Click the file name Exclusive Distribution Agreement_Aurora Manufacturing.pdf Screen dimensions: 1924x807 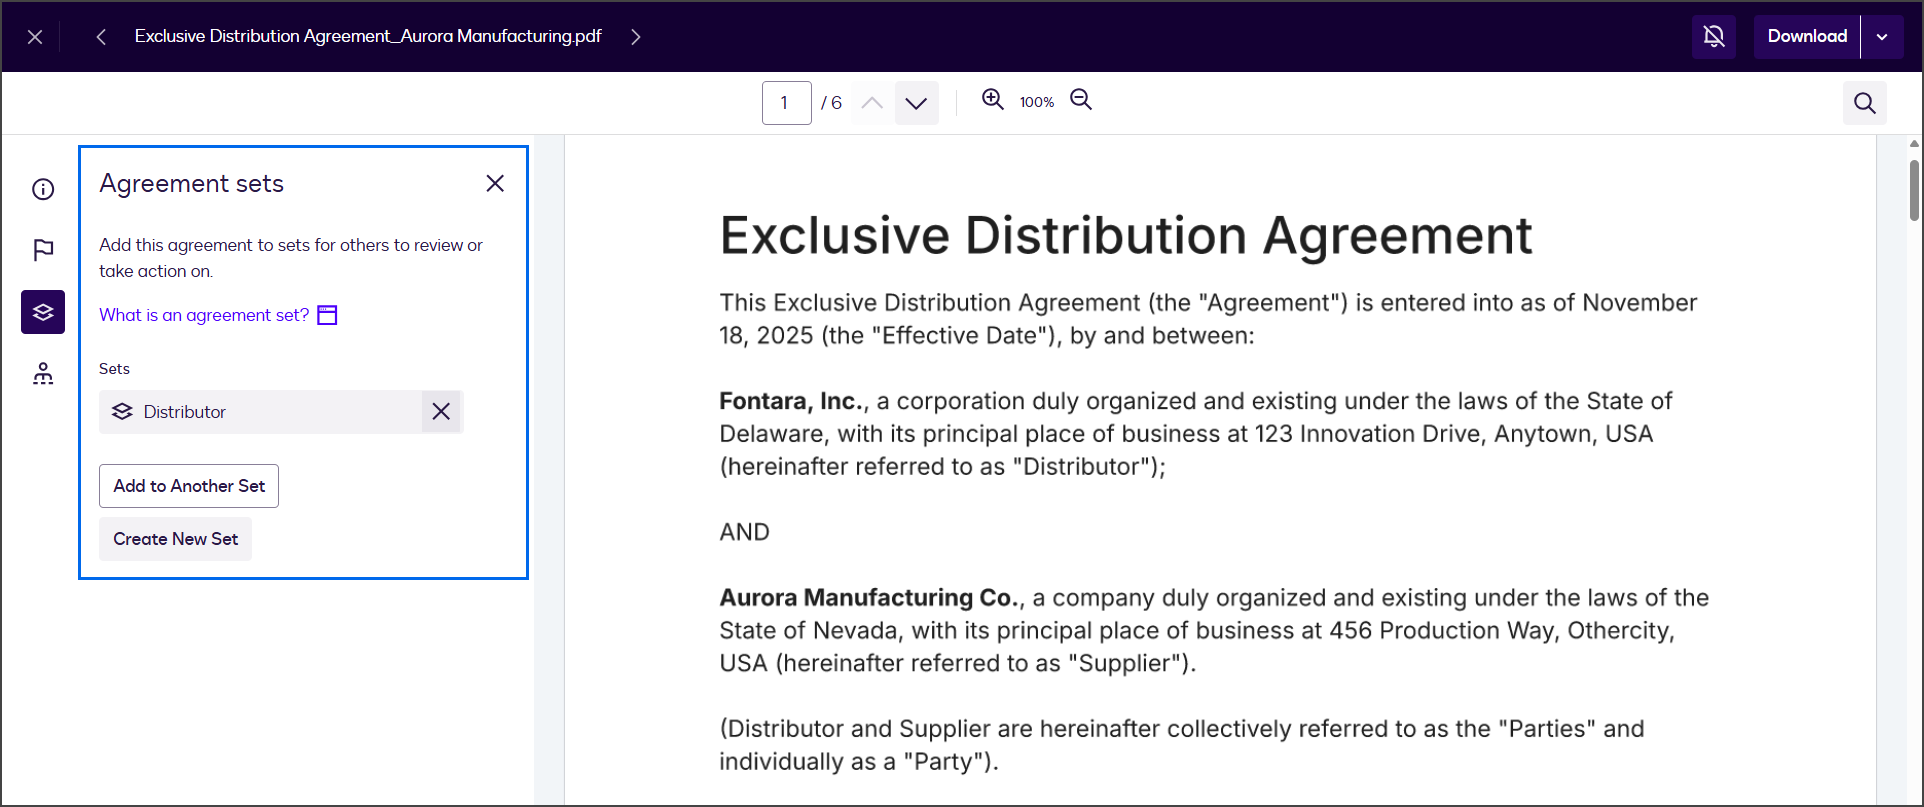[368, 36]
